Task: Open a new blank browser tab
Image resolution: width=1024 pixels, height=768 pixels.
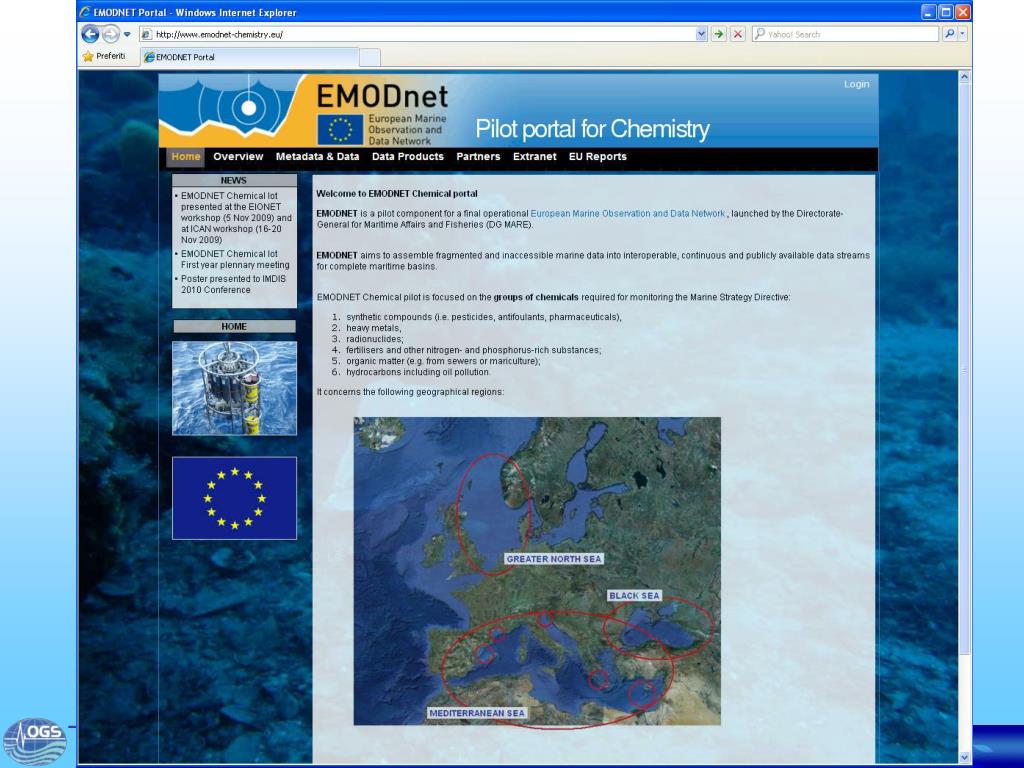Action: pyautogui.click(x=370, y=57)
